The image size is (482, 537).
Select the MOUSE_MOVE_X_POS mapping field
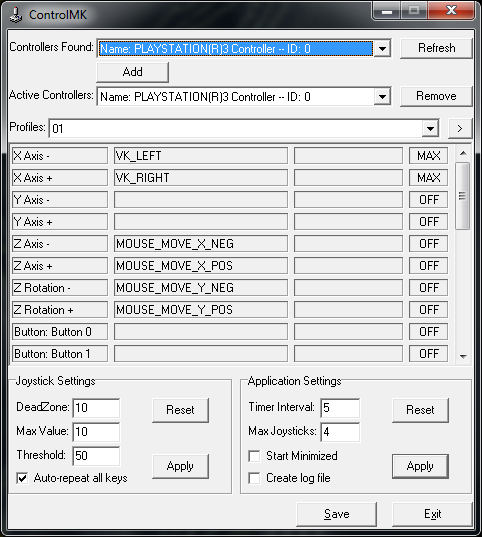pyautogui.click(x=201, y=266)
